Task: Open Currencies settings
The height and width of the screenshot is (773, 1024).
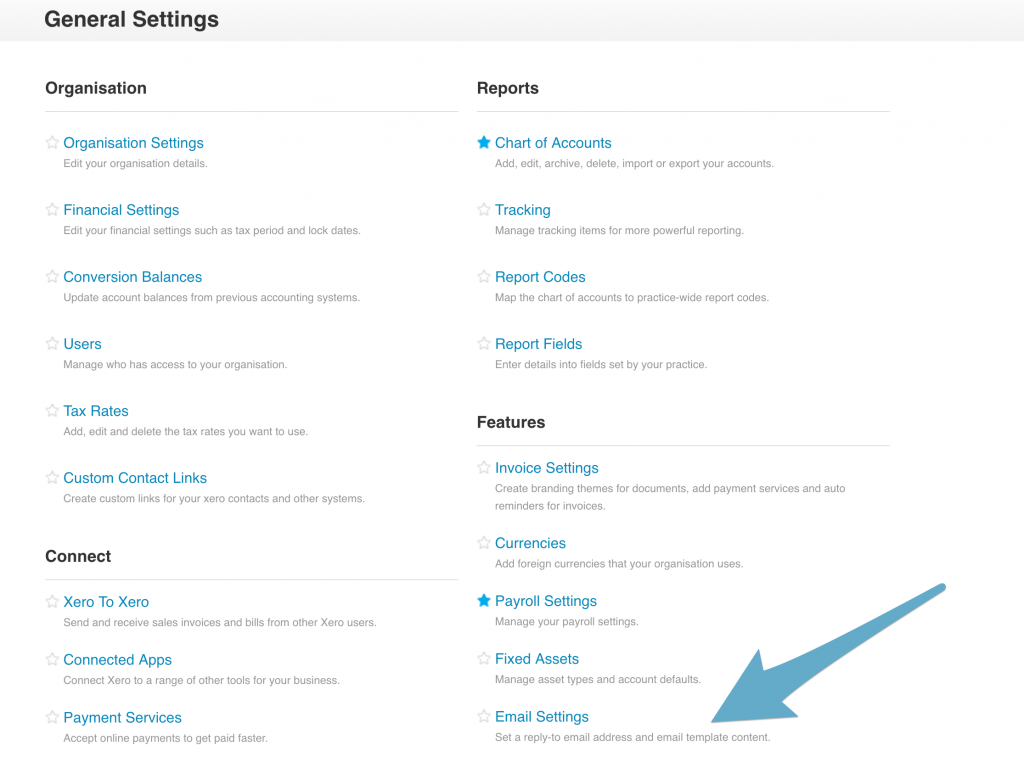Action: coord(530,543)
